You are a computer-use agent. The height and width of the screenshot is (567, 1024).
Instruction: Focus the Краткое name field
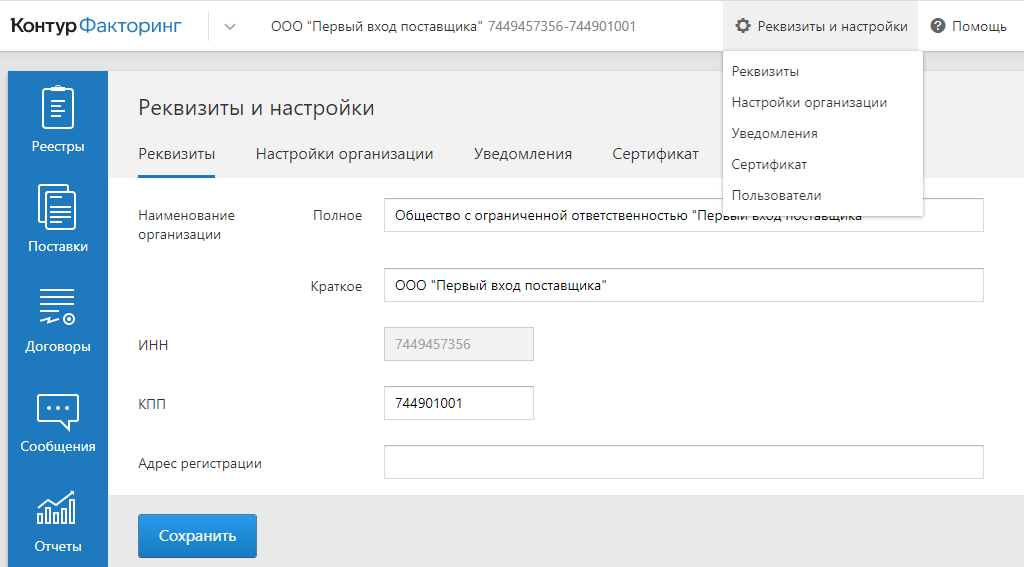[683, 285]
